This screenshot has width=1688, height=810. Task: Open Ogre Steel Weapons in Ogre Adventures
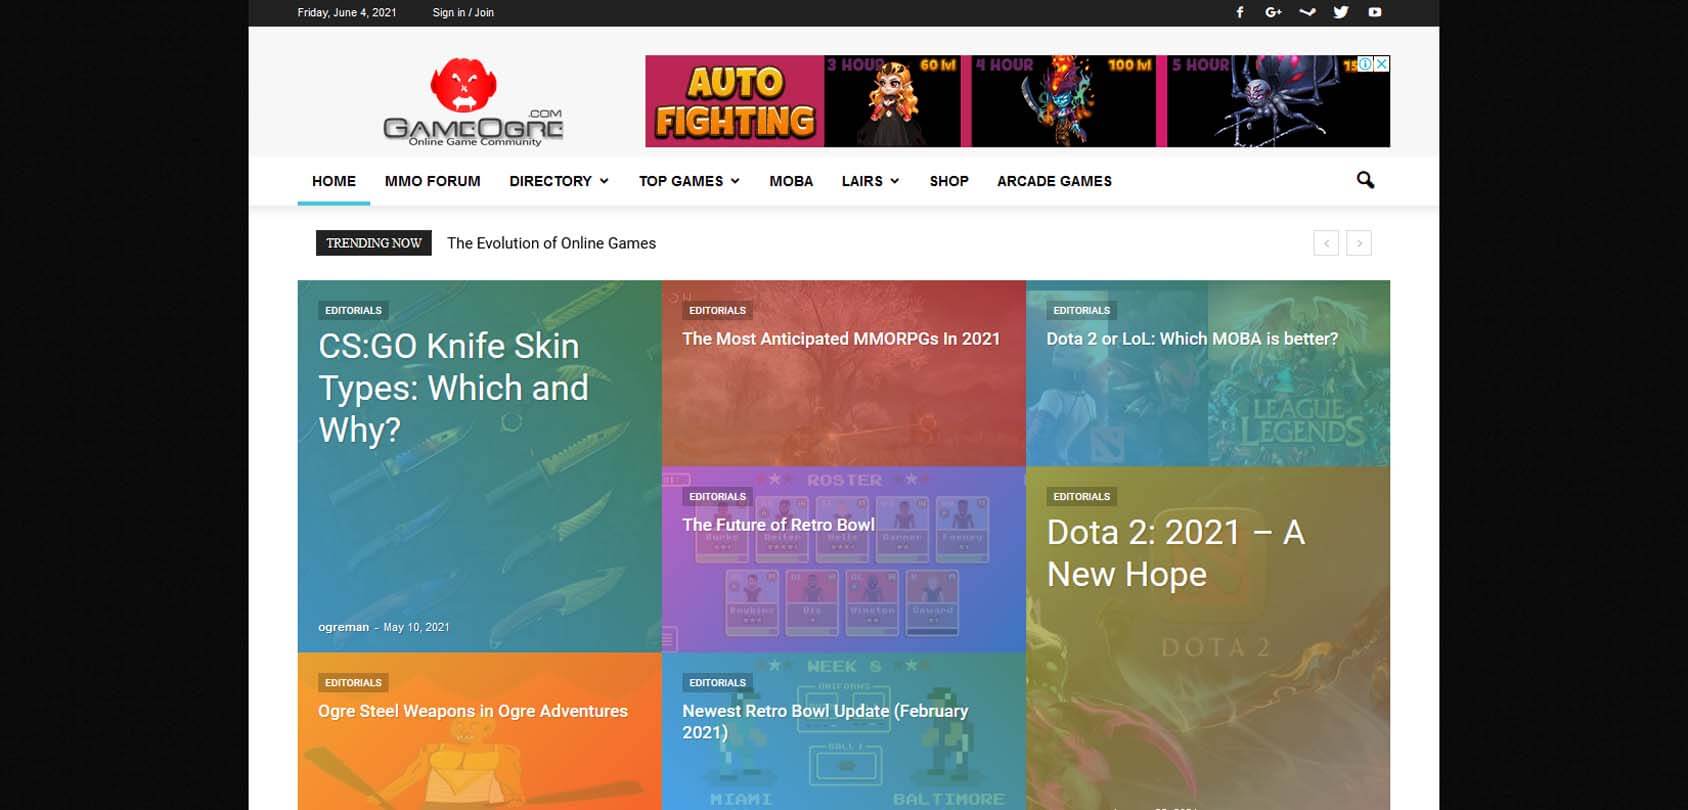click(x=473, y=711)
